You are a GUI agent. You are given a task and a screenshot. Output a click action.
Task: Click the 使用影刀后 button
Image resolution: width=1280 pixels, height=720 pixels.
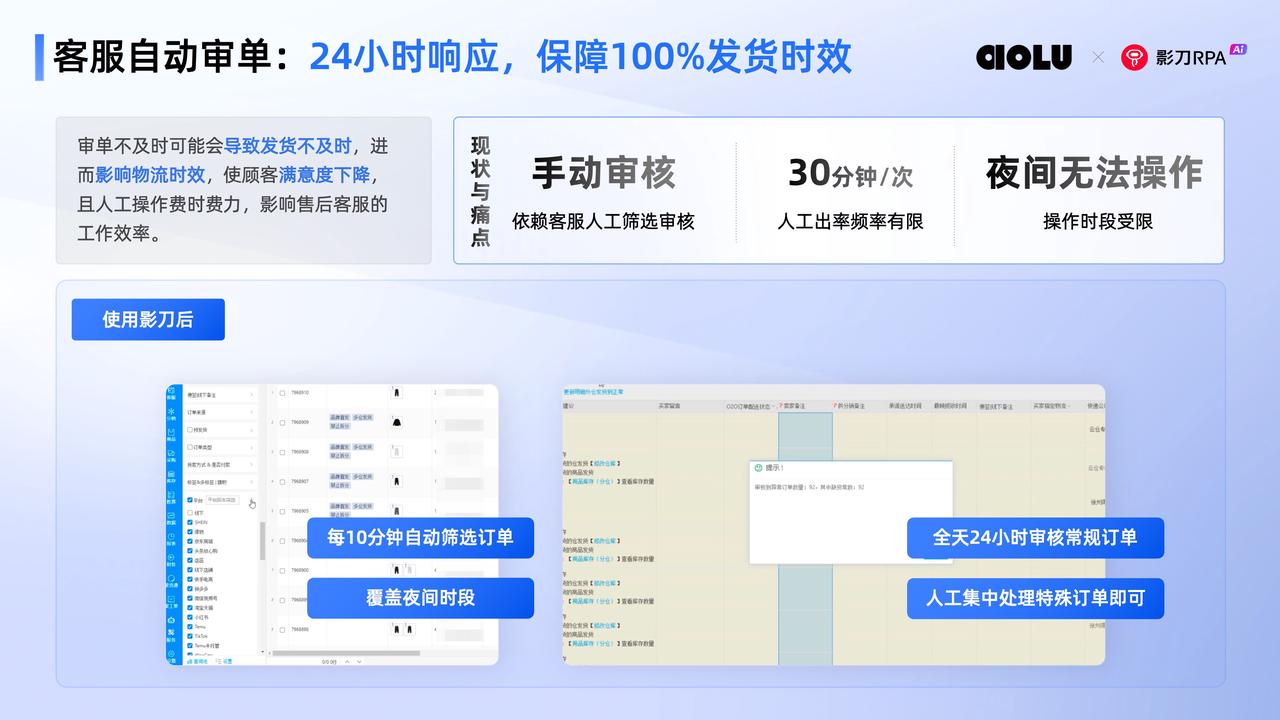148,320
